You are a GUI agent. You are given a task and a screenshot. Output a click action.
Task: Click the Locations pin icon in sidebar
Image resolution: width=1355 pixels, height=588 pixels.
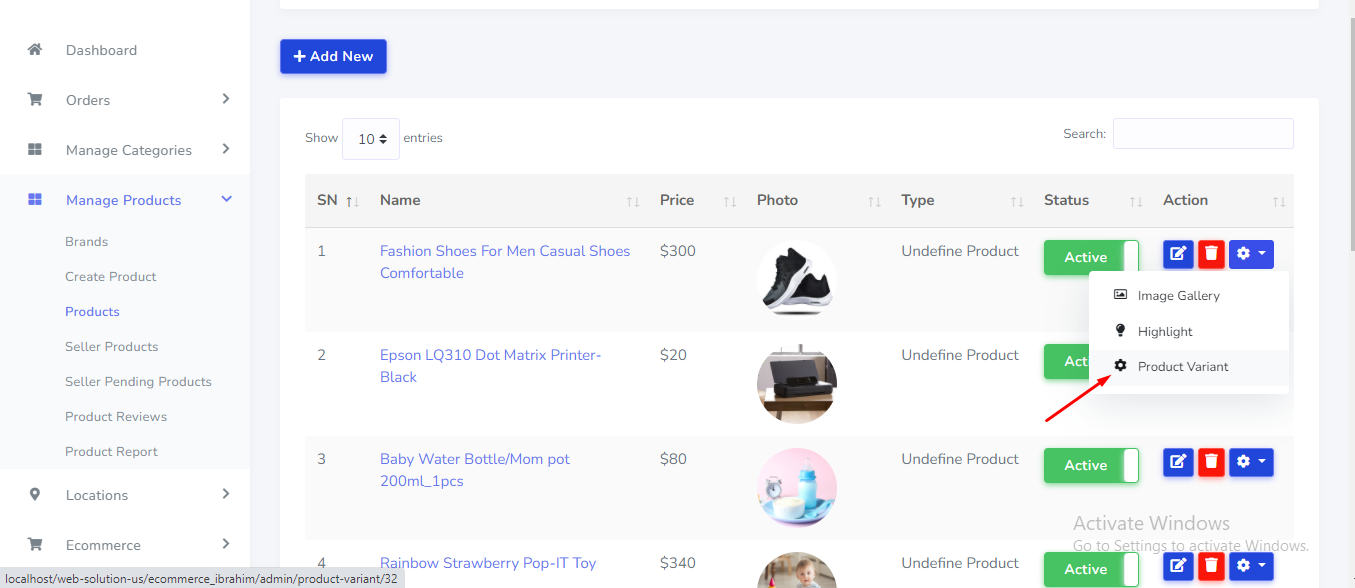point(35,495)
